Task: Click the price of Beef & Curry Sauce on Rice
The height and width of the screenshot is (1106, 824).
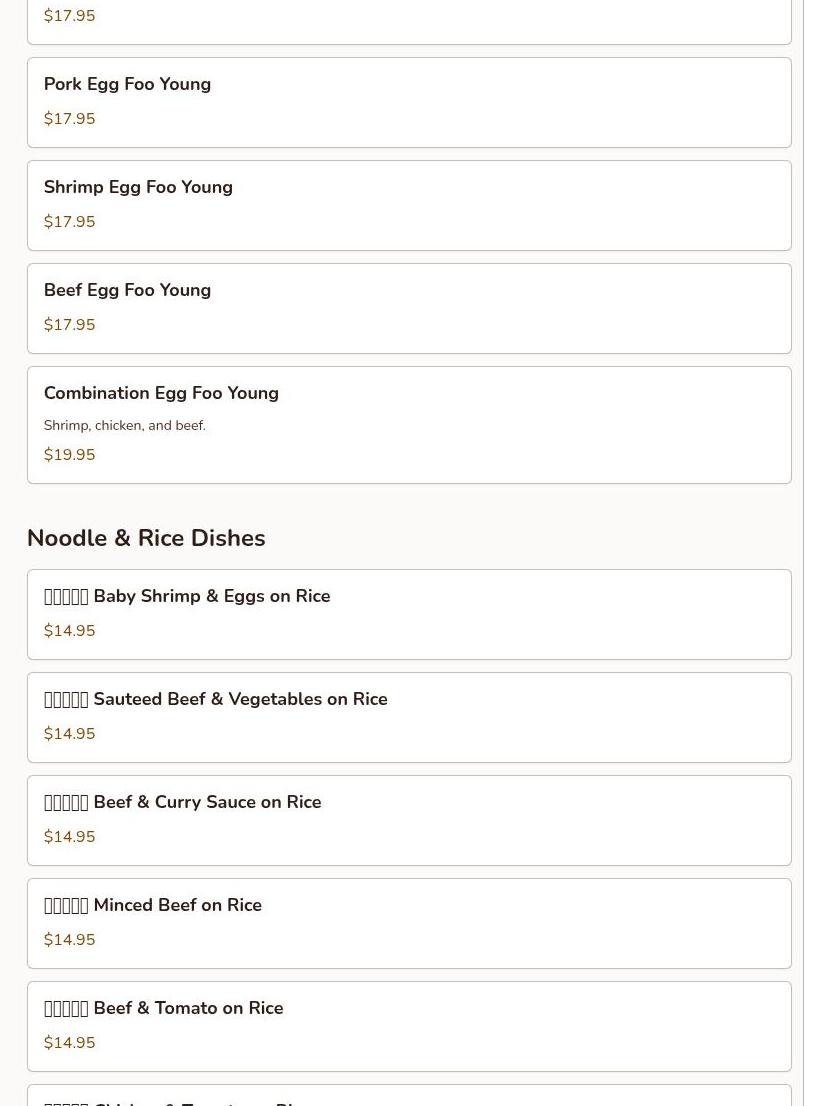Action: (70, 837)
